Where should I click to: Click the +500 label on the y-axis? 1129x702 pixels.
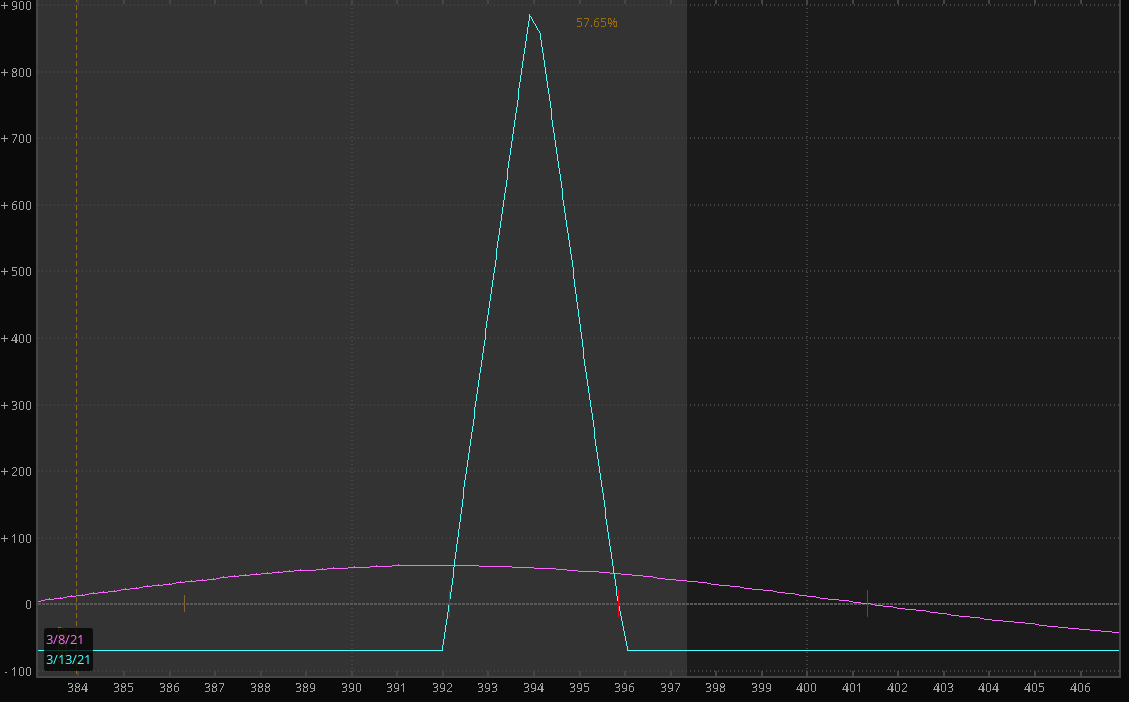tap(16, 272)
